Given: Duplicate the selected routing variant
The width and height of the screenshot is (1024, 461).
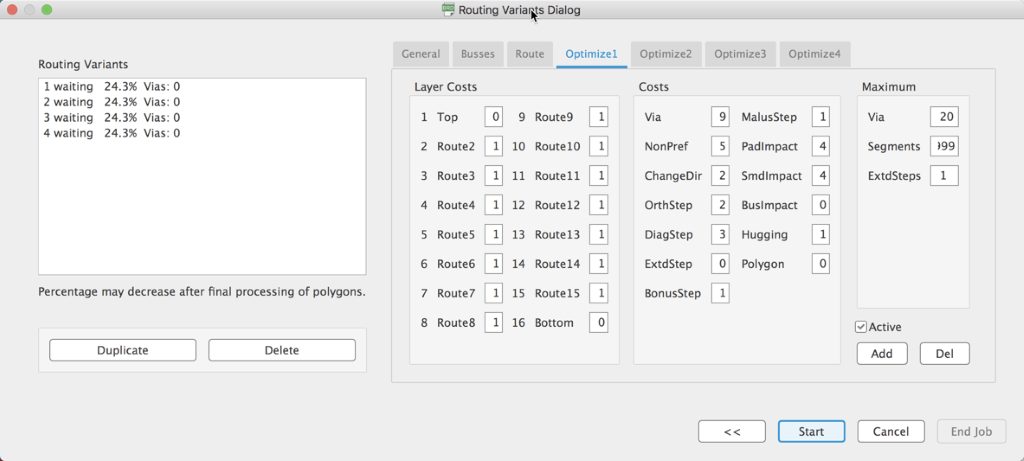Looking at the screenshot, I should pyautogui.click(x=122, y=350).
